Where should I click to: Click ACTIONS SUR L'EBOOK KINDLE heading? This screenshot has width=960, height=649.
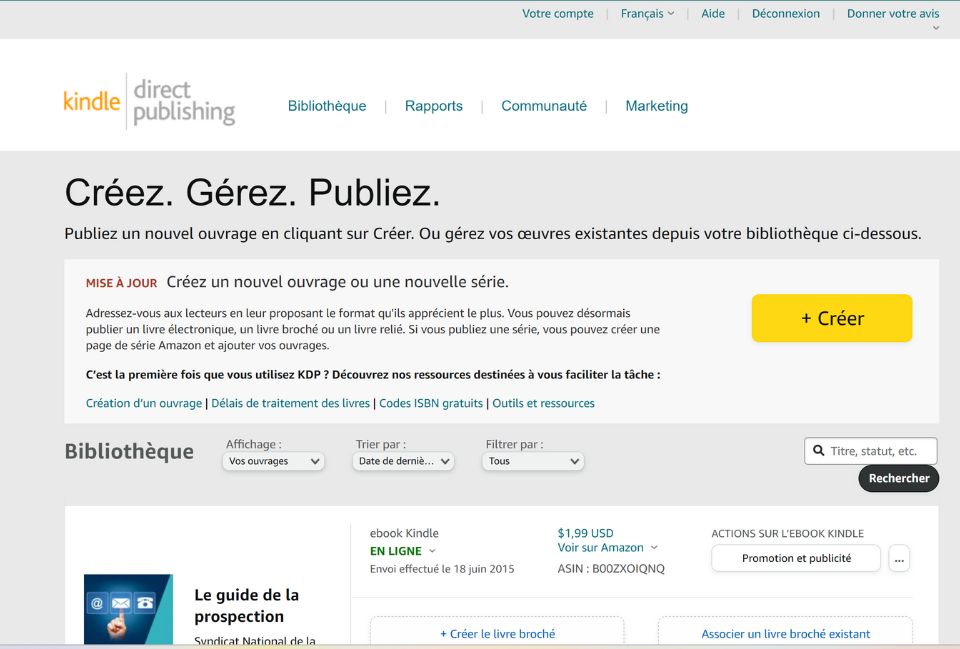pyautogui.click(x=787, y=533)
